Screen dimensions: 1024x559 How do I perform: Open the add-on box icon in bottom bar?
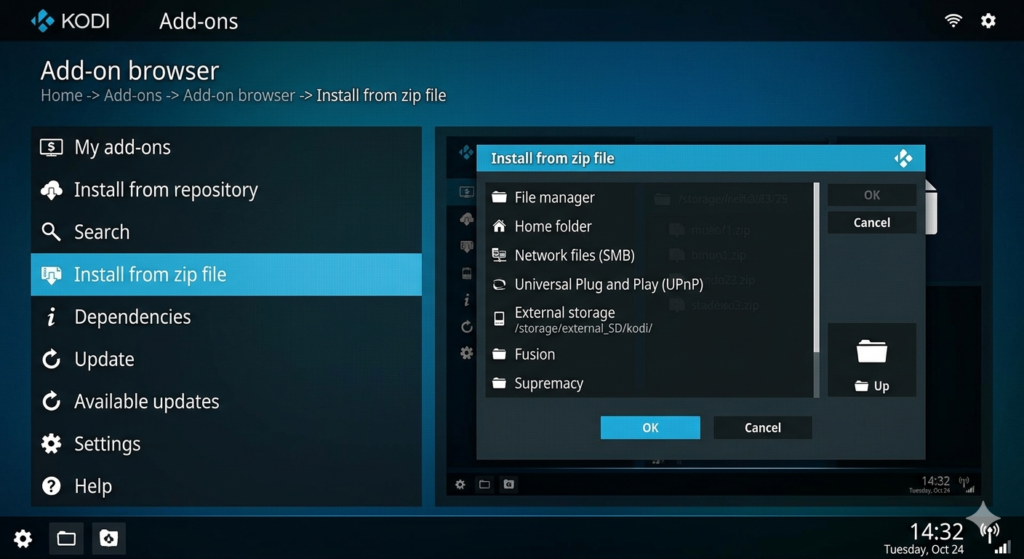coord(108,539)
